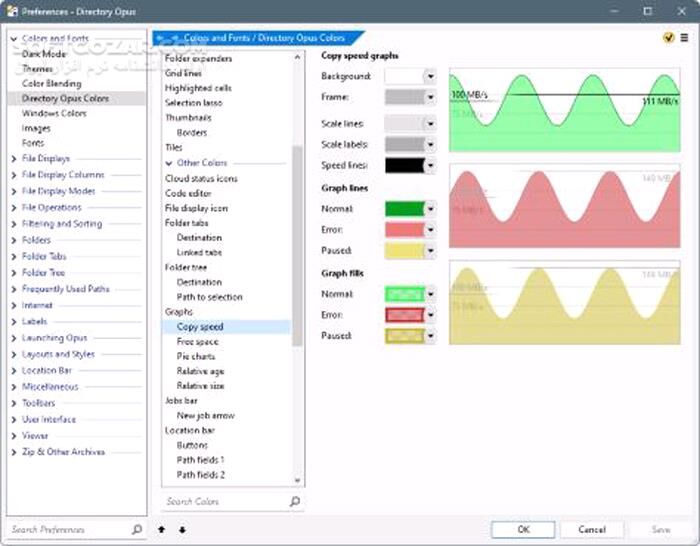This screenshot has height=546, width=700.
Task: Click the Search Colors magnifier icon
Action: point(295,501)
